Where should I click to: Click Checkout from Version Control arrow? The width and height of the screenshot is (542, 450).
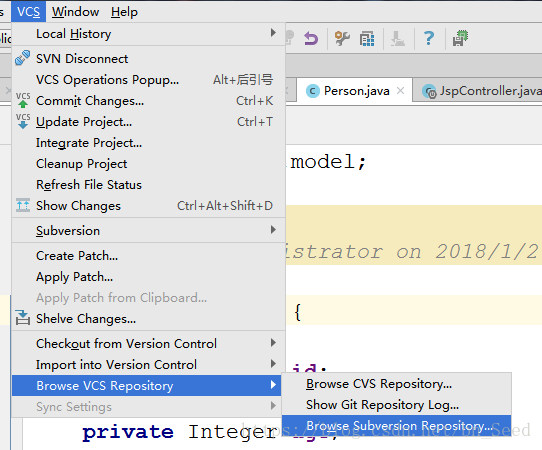pyautogui.click(x=273, y=343)
